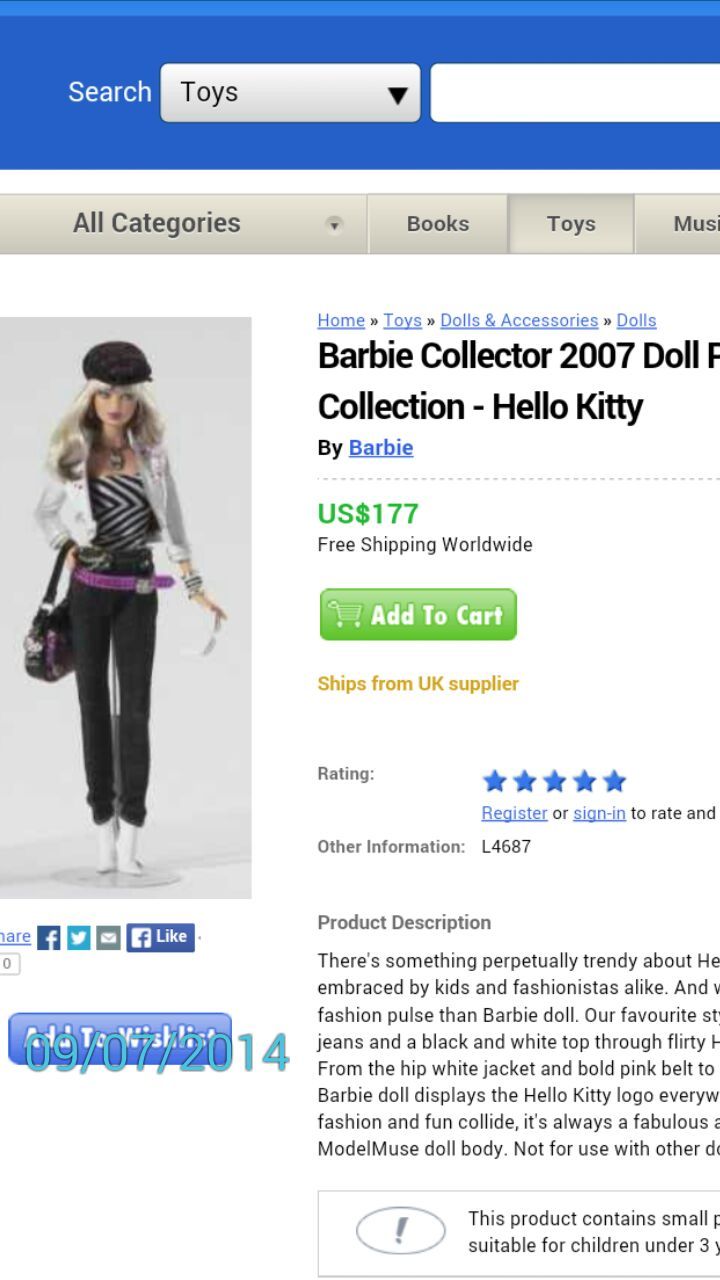
Task: Click the five-star rating
Action: point(554,781)
